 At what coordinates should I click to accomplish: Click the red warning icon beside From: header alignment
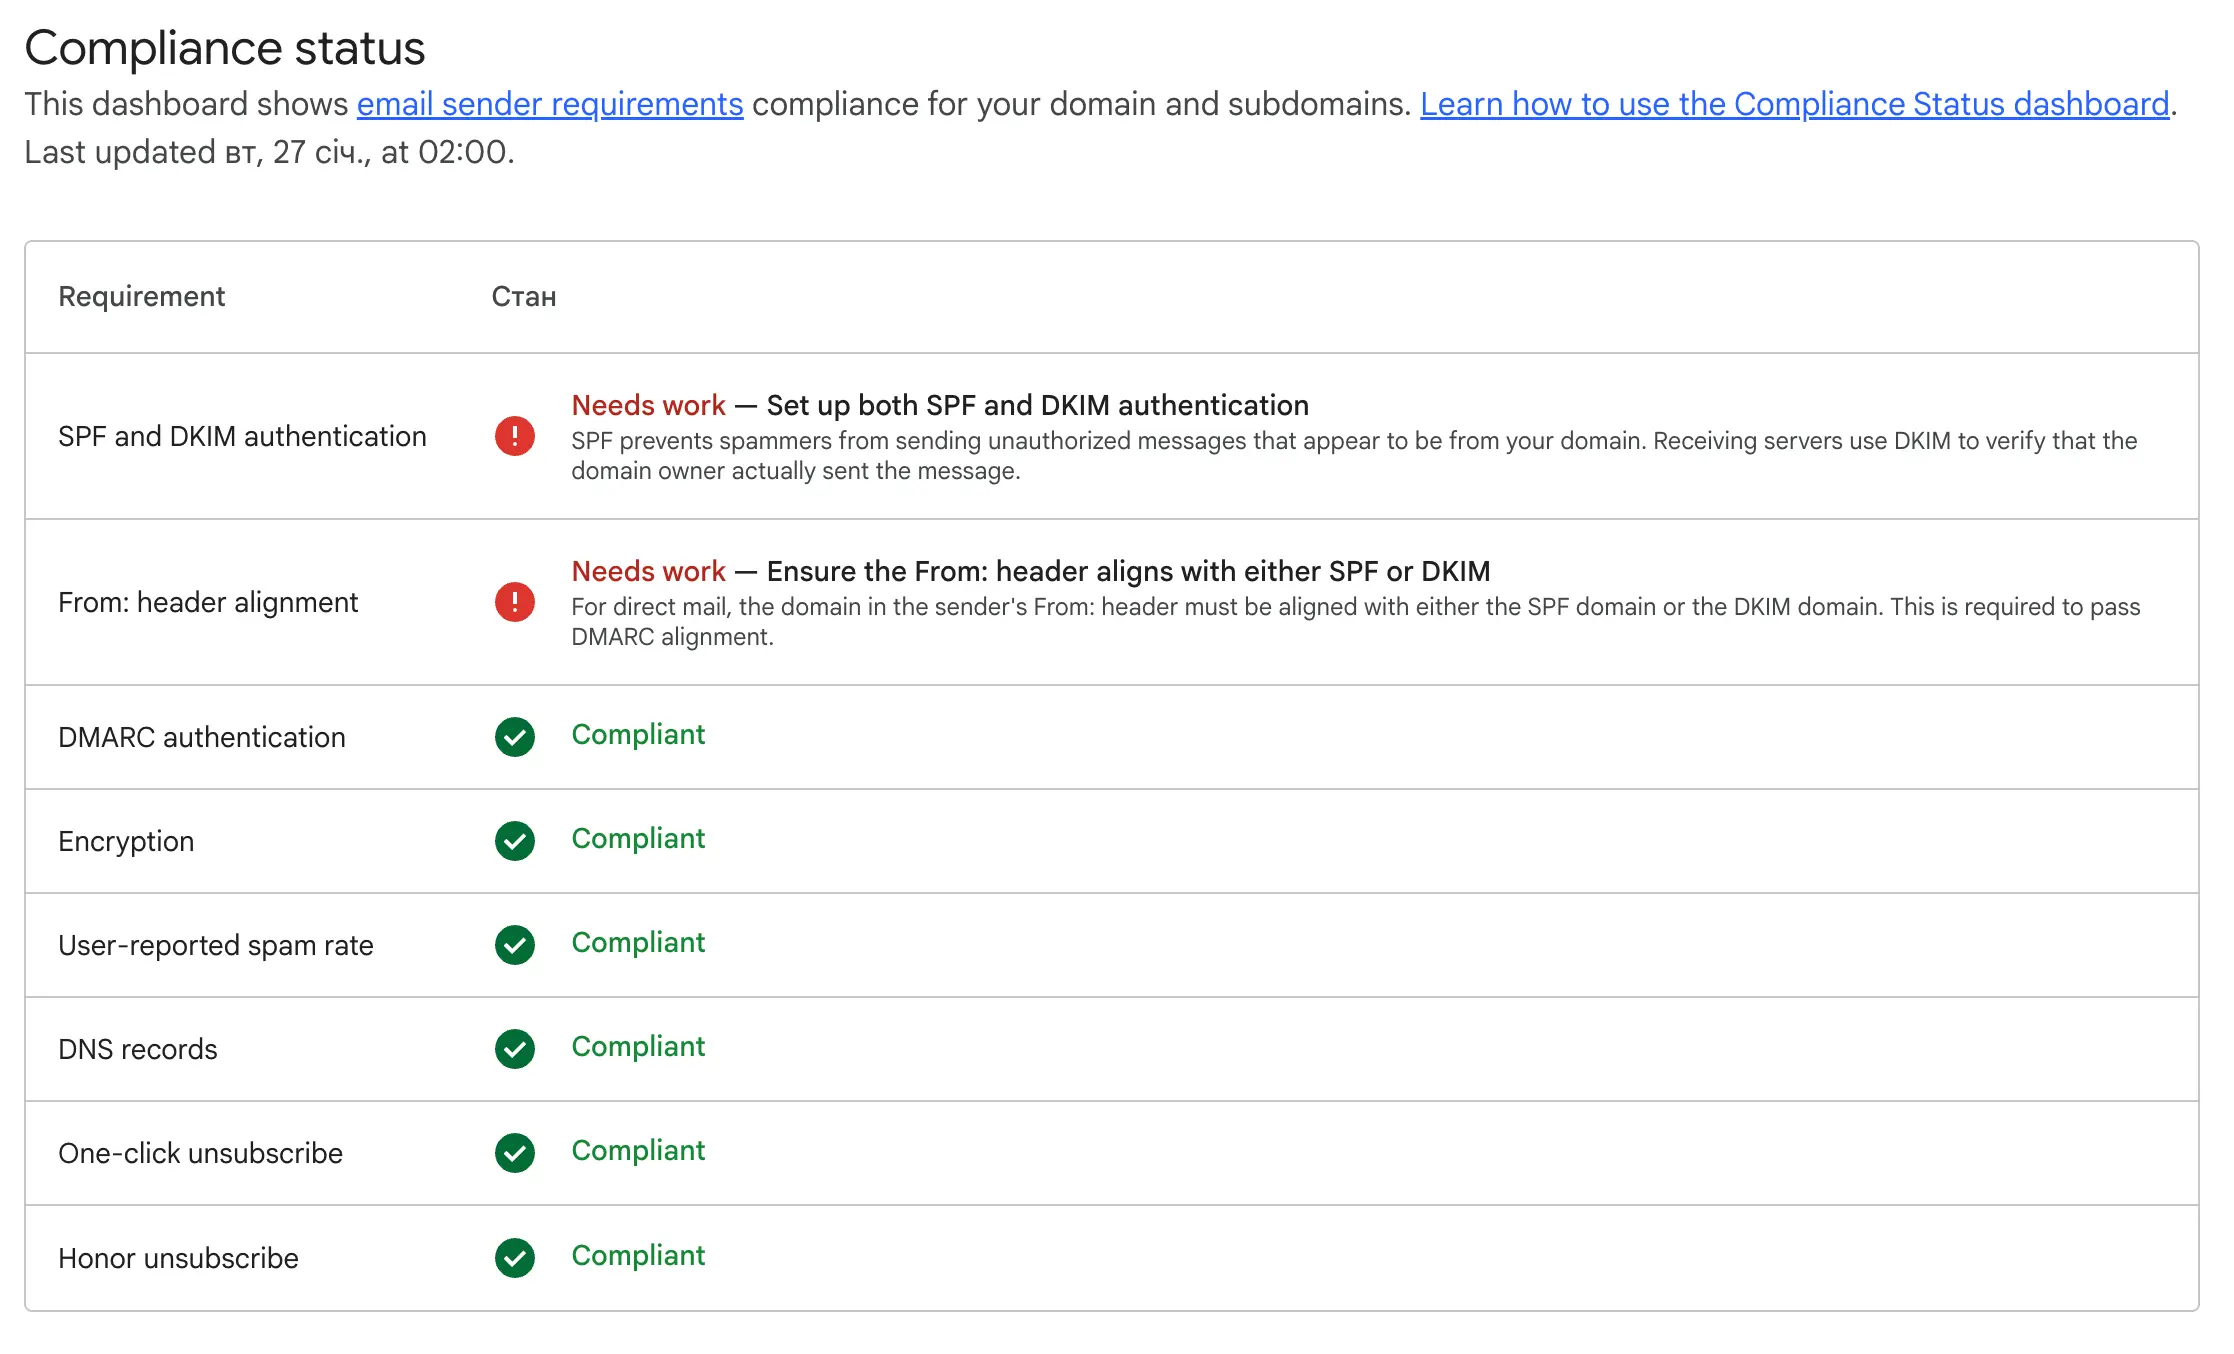(x=514, y=602)
